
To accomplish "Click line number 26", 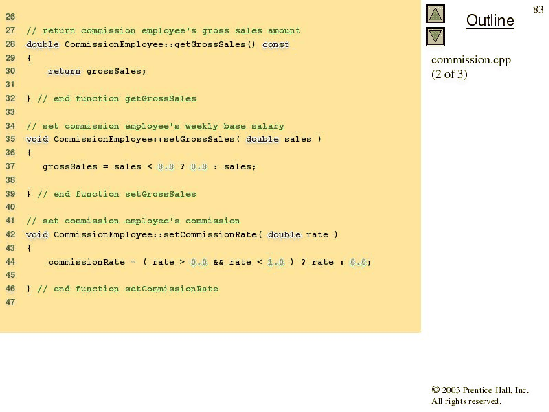I will (10, 16).
